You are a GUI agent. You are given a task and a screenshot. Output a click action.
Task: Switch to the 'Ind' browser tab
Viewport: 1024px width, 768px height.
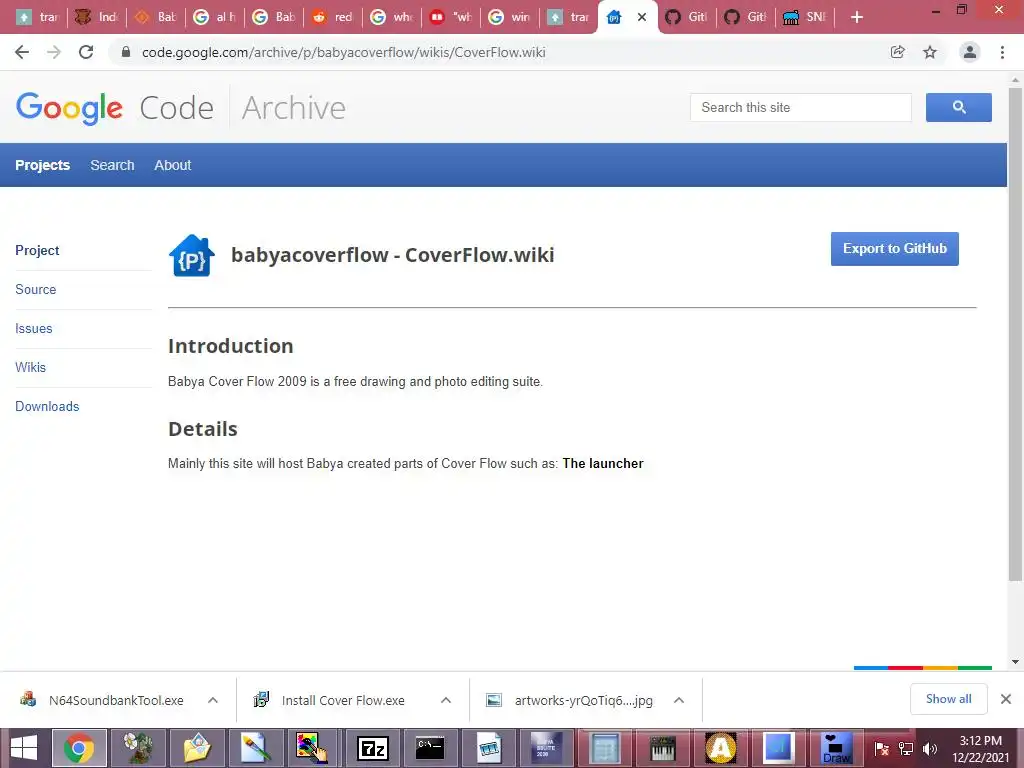[96, 17]
